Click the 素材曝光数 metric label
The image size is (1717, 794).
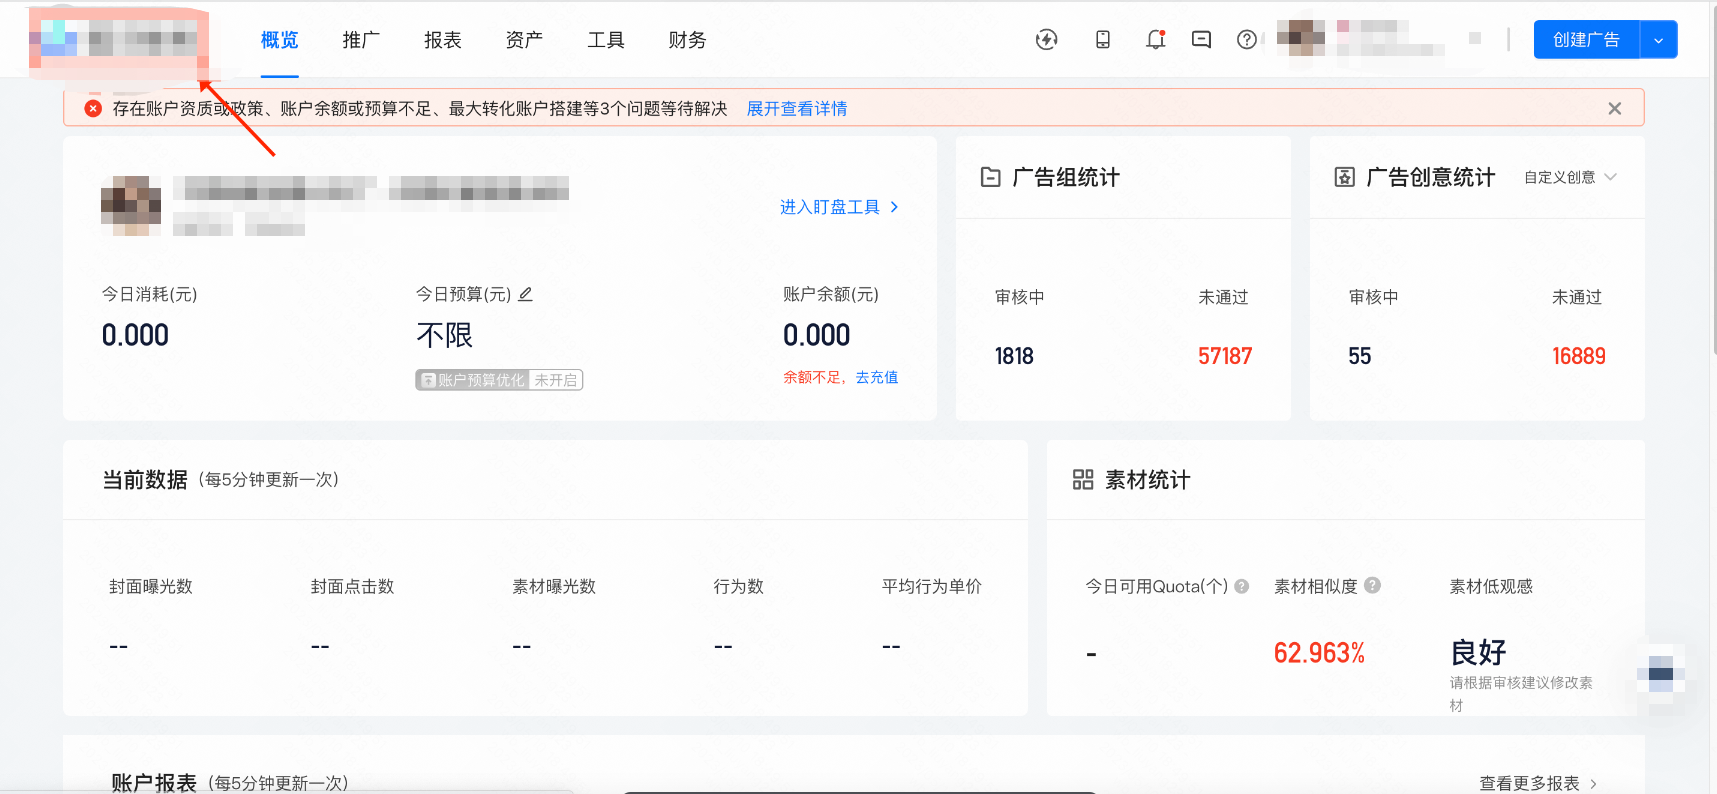(554, 586)
